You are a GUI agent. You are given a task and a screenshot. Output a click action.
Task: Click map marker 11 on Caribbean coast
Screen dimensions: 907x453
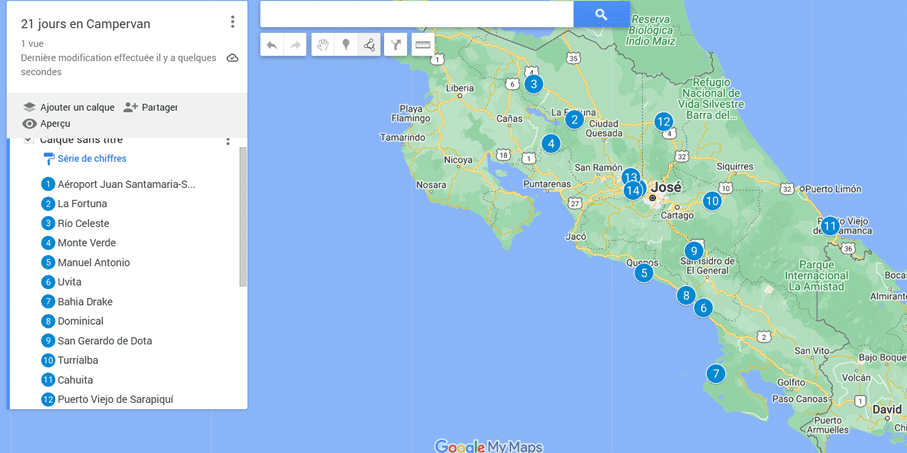(830, 226)
